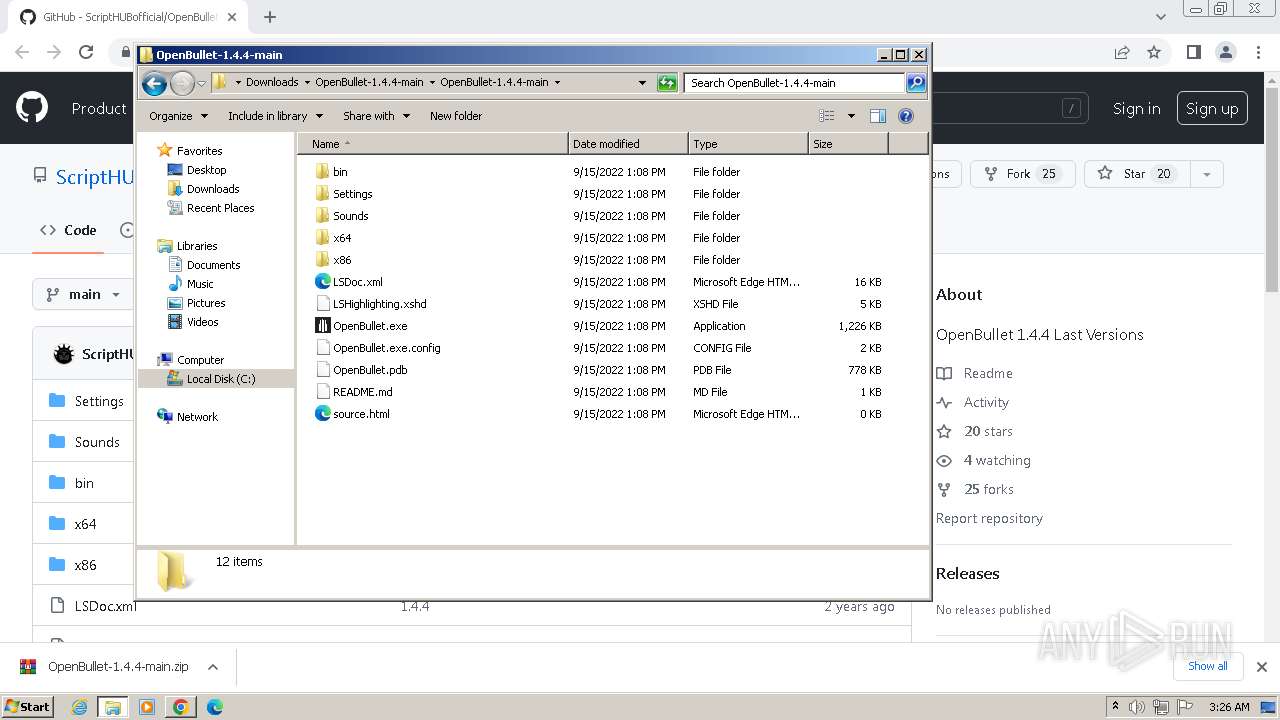Open the main branch dropdown on GitHub
Screen dimensions: 1280x720
pos(83,294)
